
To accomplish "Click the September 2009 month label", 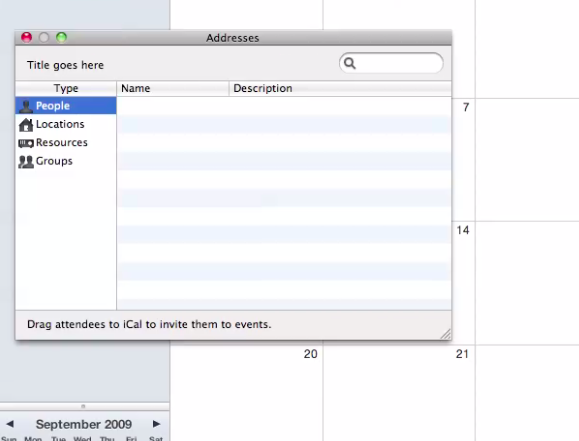I will (x=84, y=424).
